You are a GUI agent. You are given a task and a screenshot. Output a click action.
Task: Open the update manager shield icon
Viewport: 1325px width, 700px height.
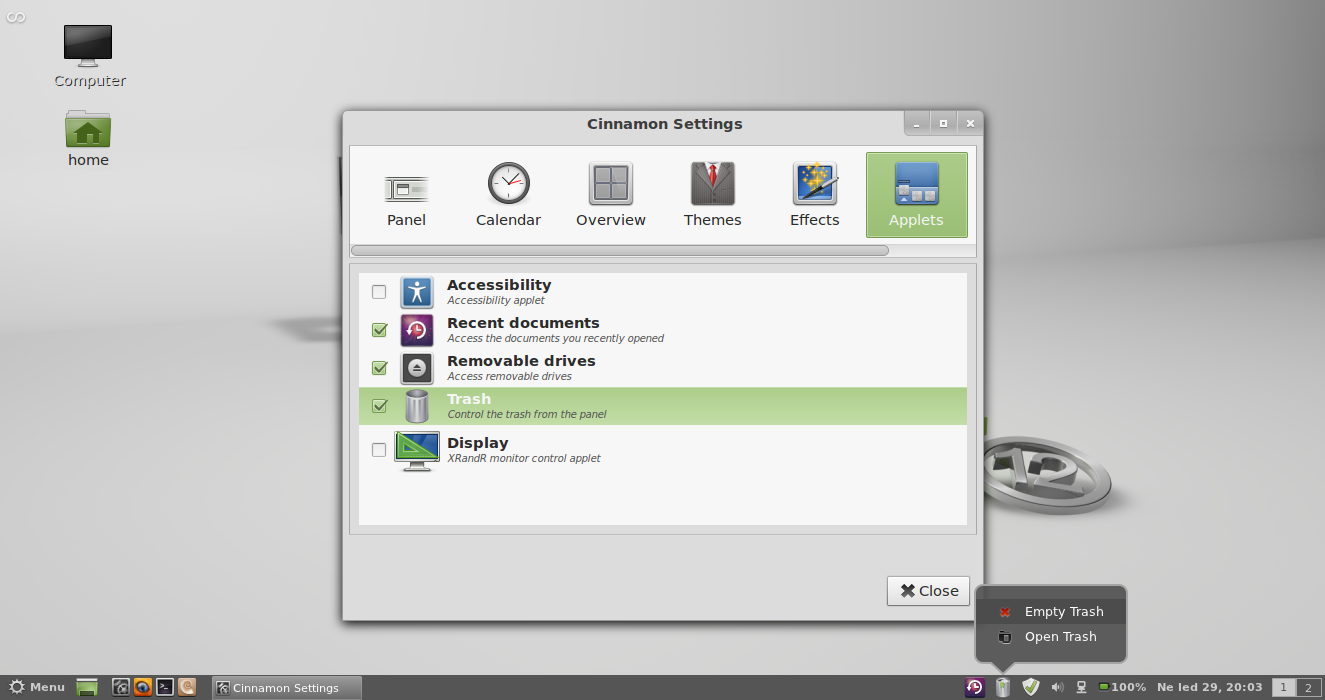(1031, 687)
